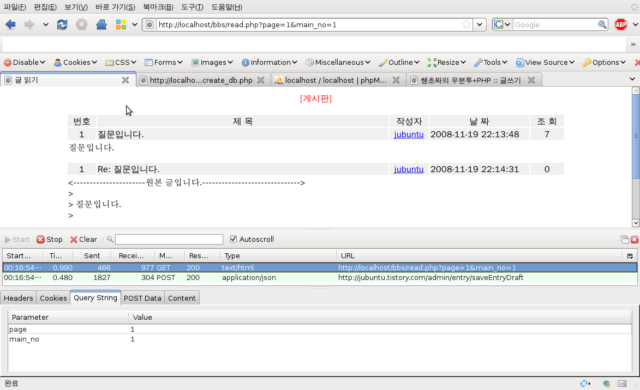This screenshot has width=640, height=390.
Task: Close the phpMyAdmin localhost tab
Action: 396,80
